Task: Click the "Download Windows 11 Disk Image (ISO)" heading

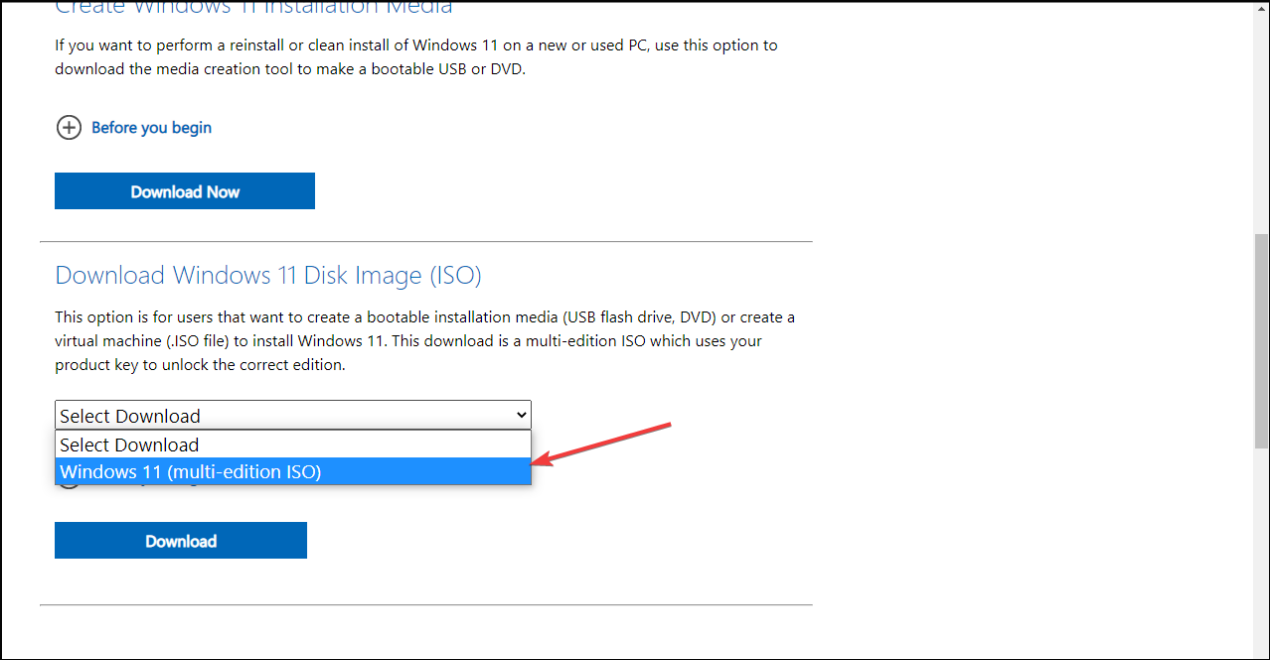Action: pos(268,275)
